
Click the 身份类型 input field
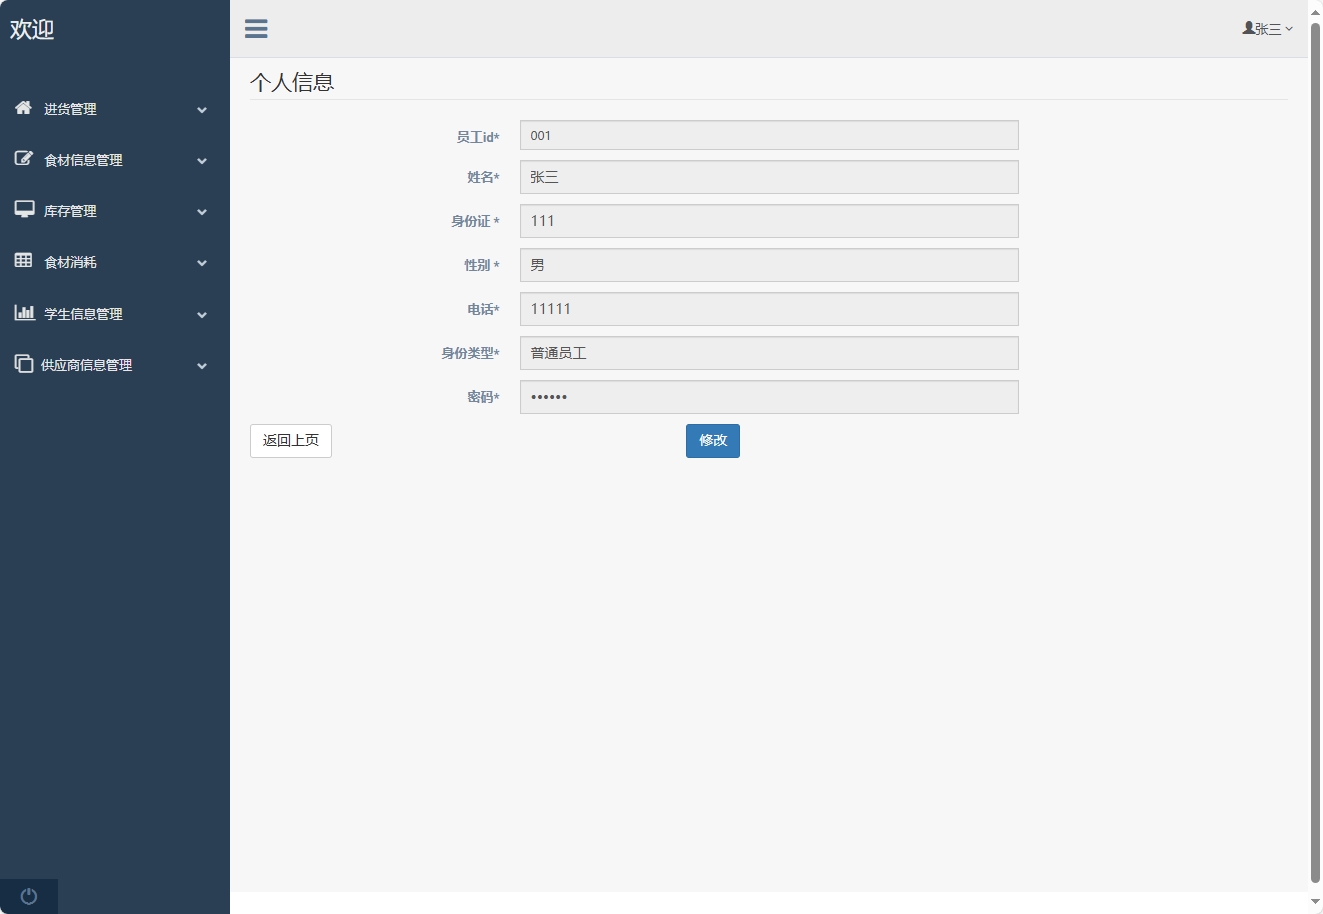point(769,353)
